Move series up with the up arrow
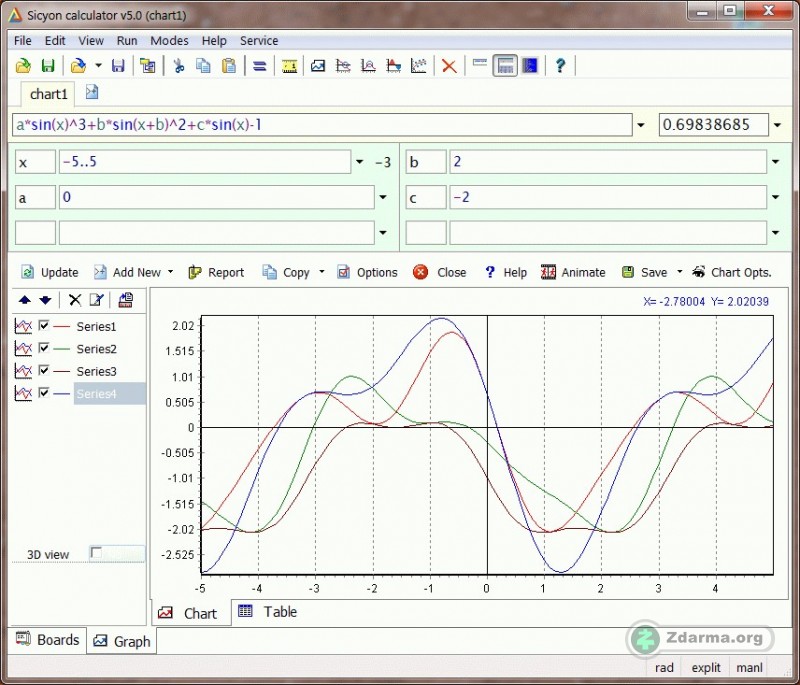Viewport: 800px width, 685px height. click(24, 300)
